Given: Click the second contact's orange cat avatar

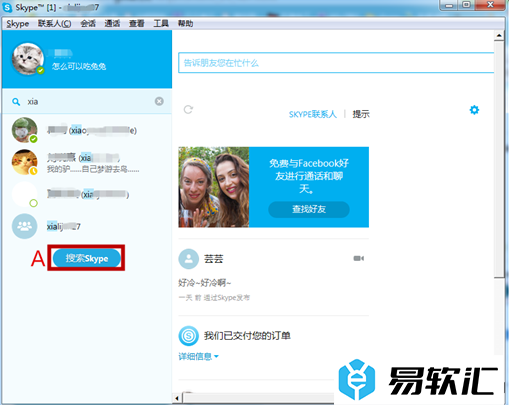Looking at the screenshot, I should (x=24, y=162).
